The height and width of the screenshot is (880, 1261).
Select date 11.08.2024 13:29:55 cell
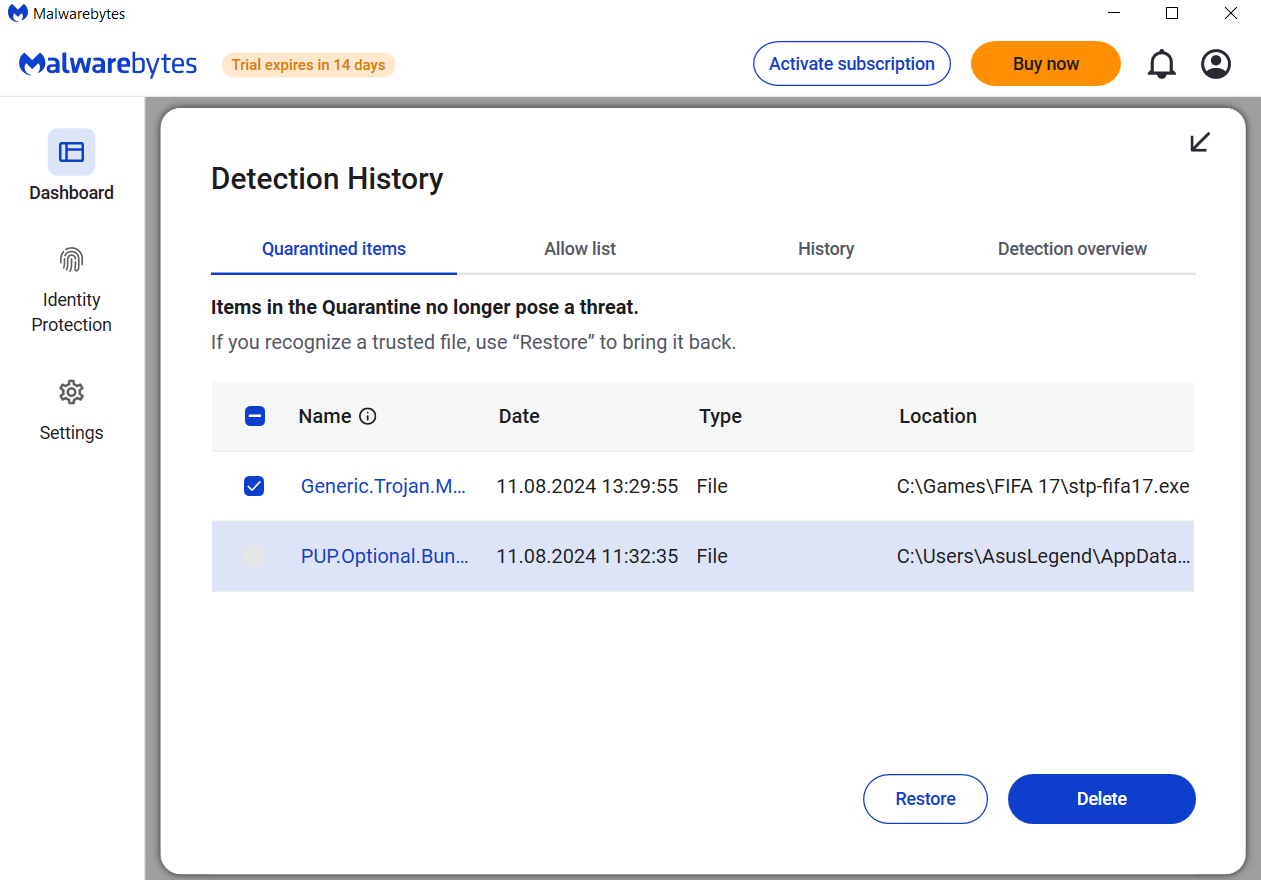click(x=587, y=487)
